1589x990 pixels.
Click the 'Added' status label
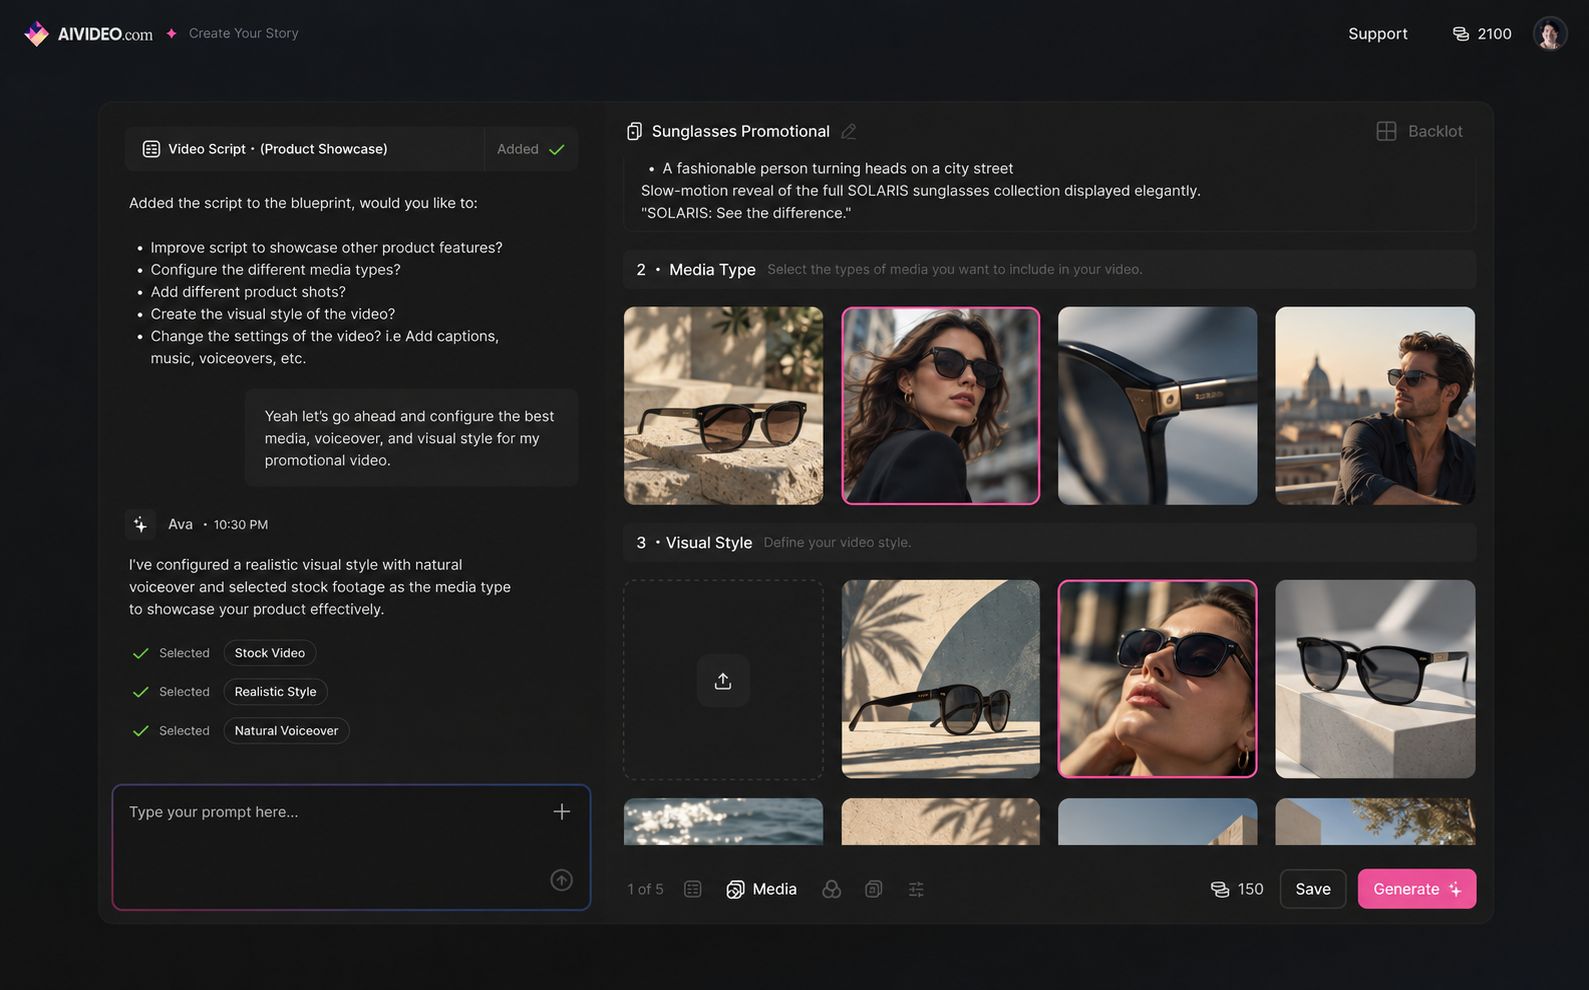click(518, 149)
